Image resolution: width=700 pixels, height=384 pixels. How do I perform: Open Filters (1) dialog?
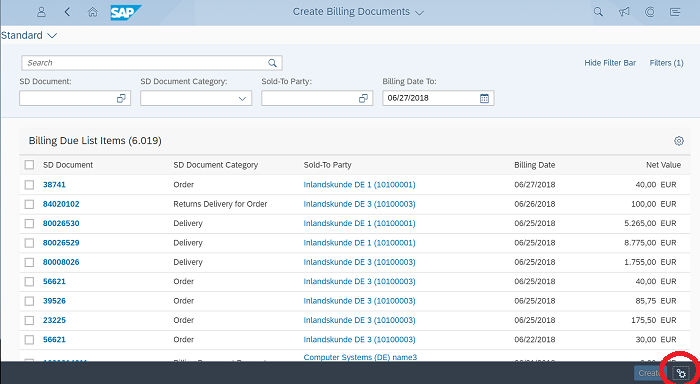pyautogui.click(x=666, y=63)
